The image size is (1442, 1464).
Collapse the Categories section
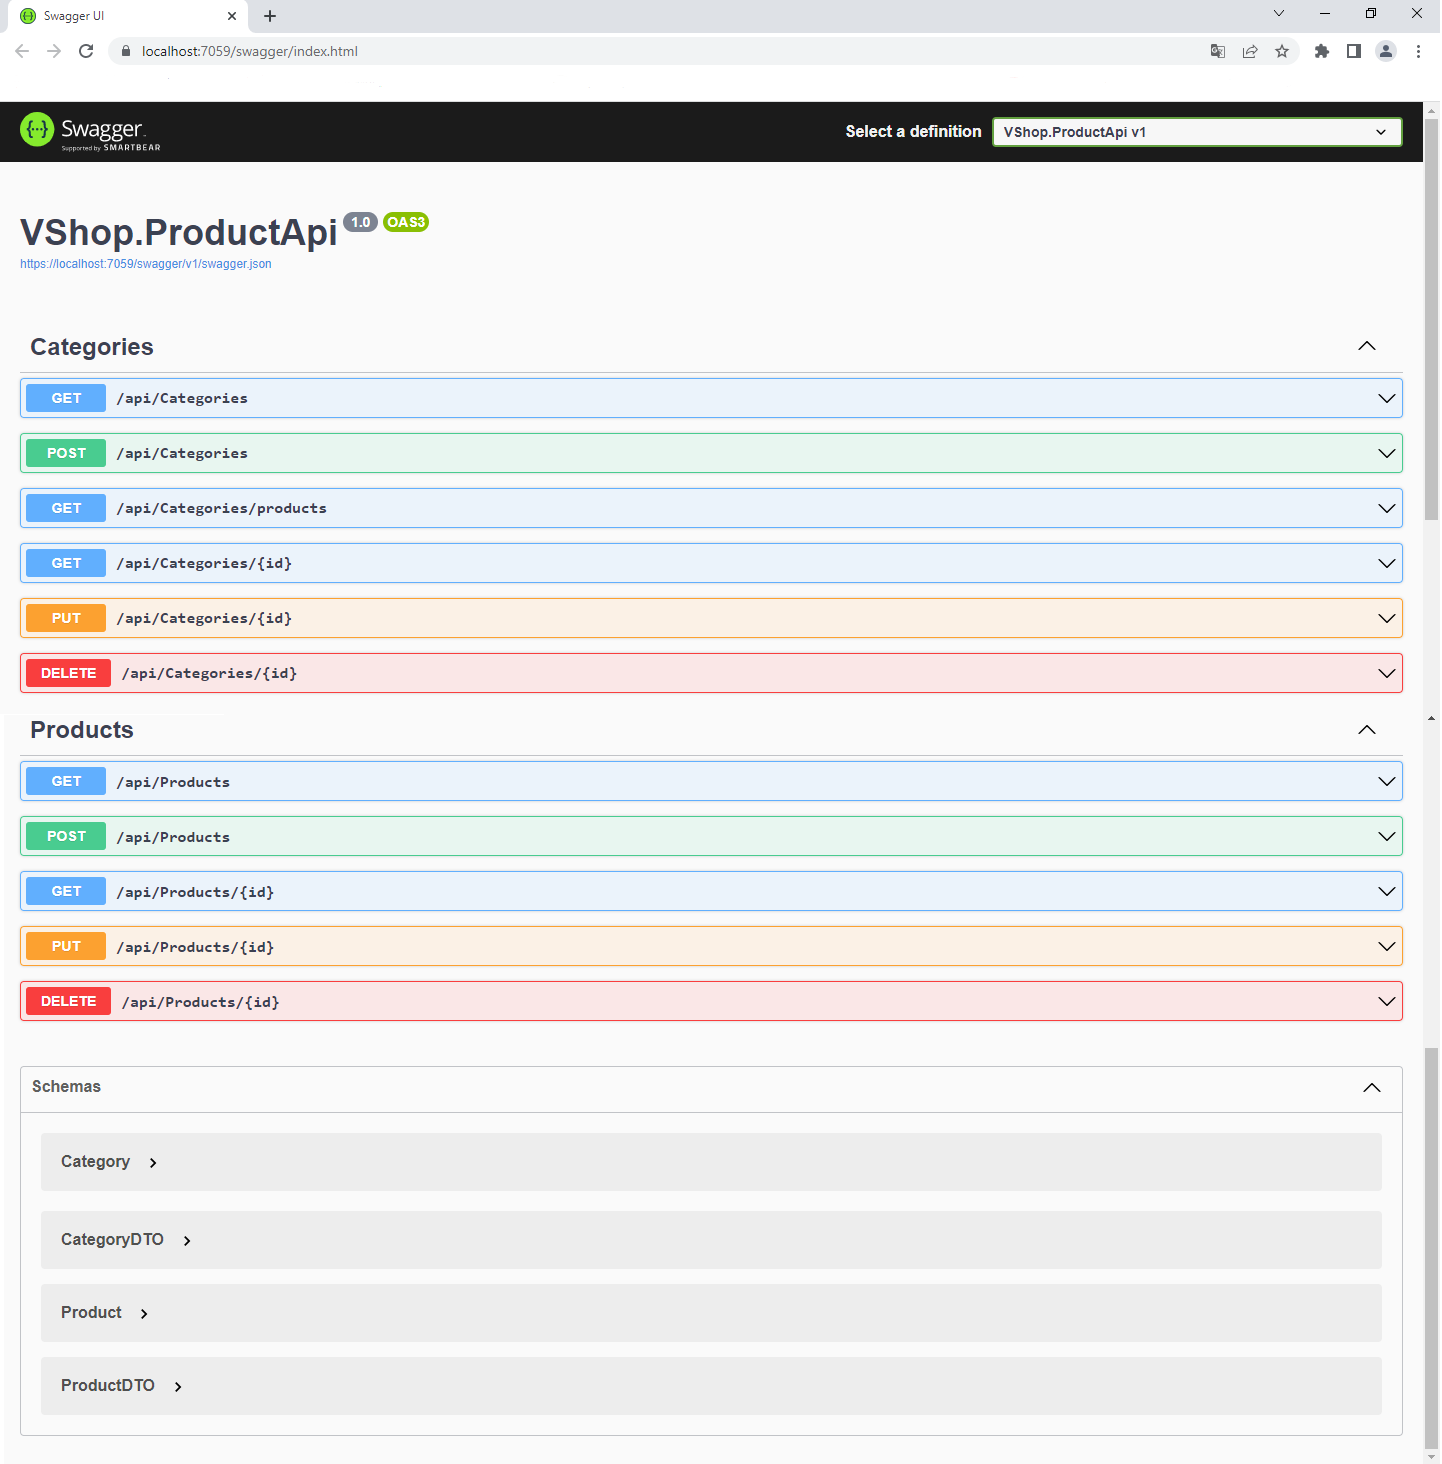[x=1367, y=346]
